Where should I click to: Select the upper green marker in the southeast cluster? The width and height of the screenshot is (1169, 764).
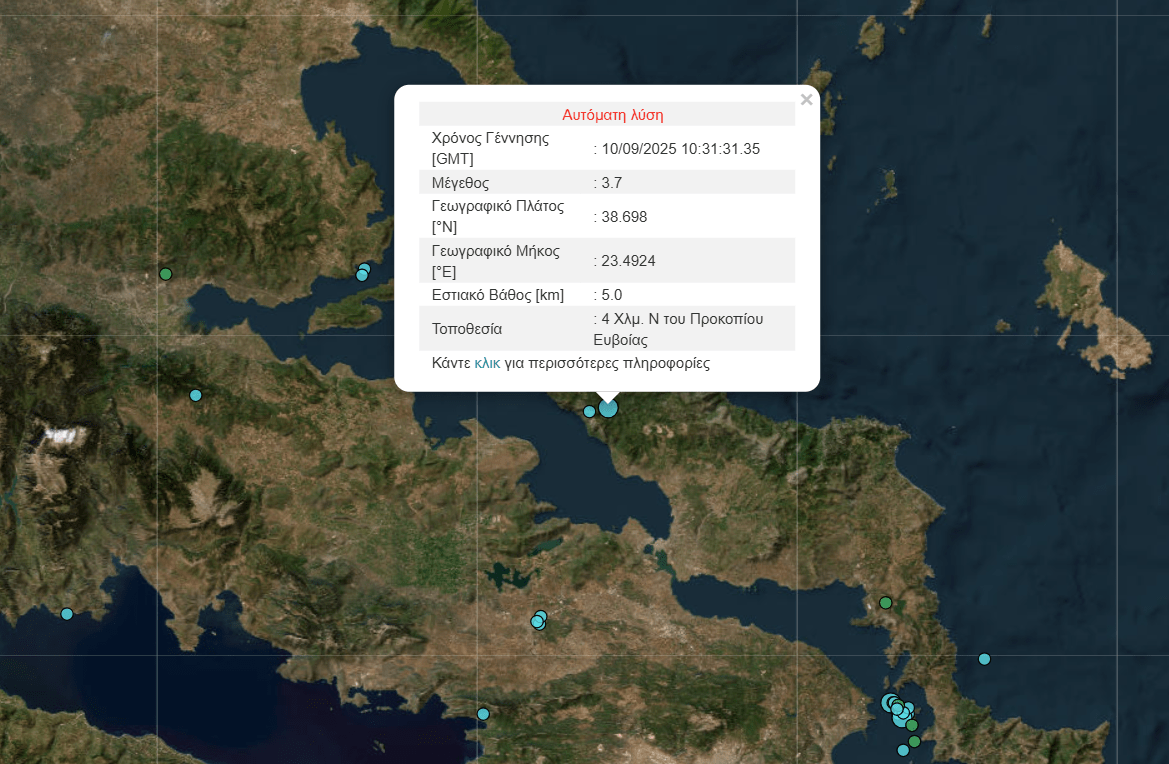(x=912, y=725)
